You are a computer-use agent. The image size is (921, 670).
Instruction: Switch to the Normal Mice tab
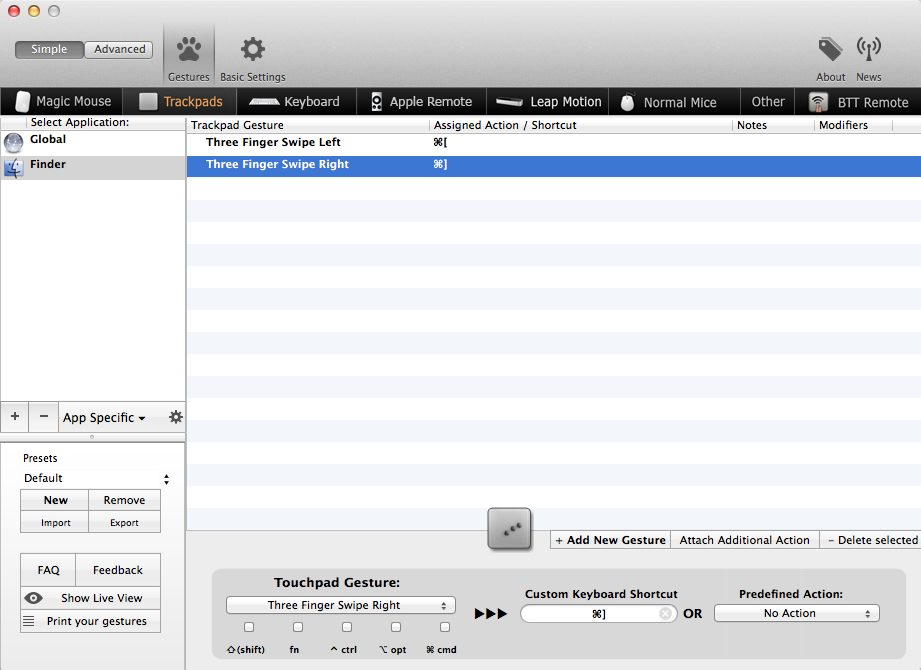[674, 102]
